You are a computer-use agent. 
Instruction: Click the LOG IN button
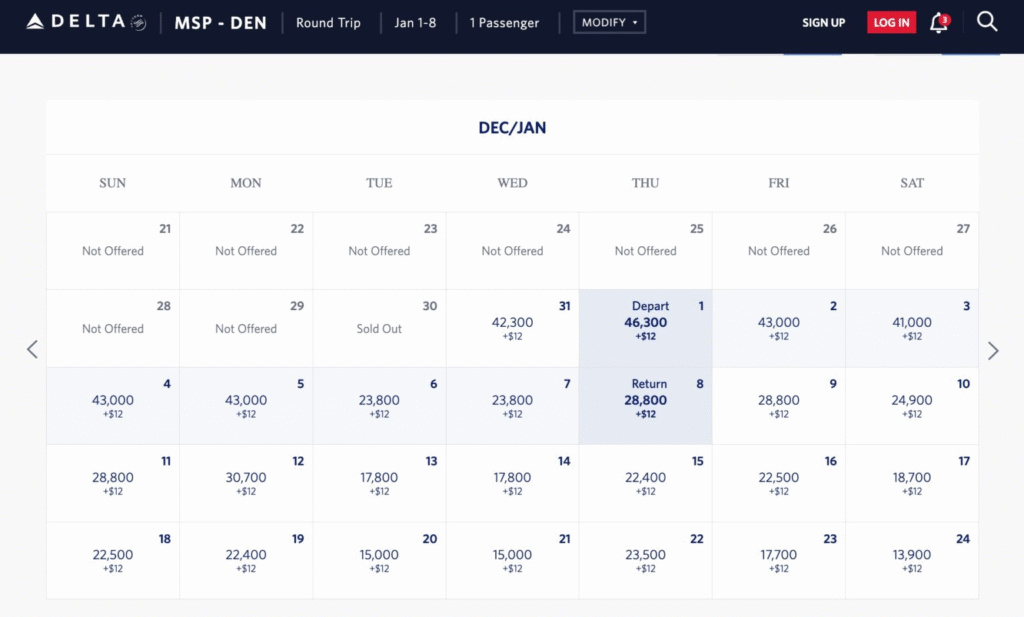[891, 22]
